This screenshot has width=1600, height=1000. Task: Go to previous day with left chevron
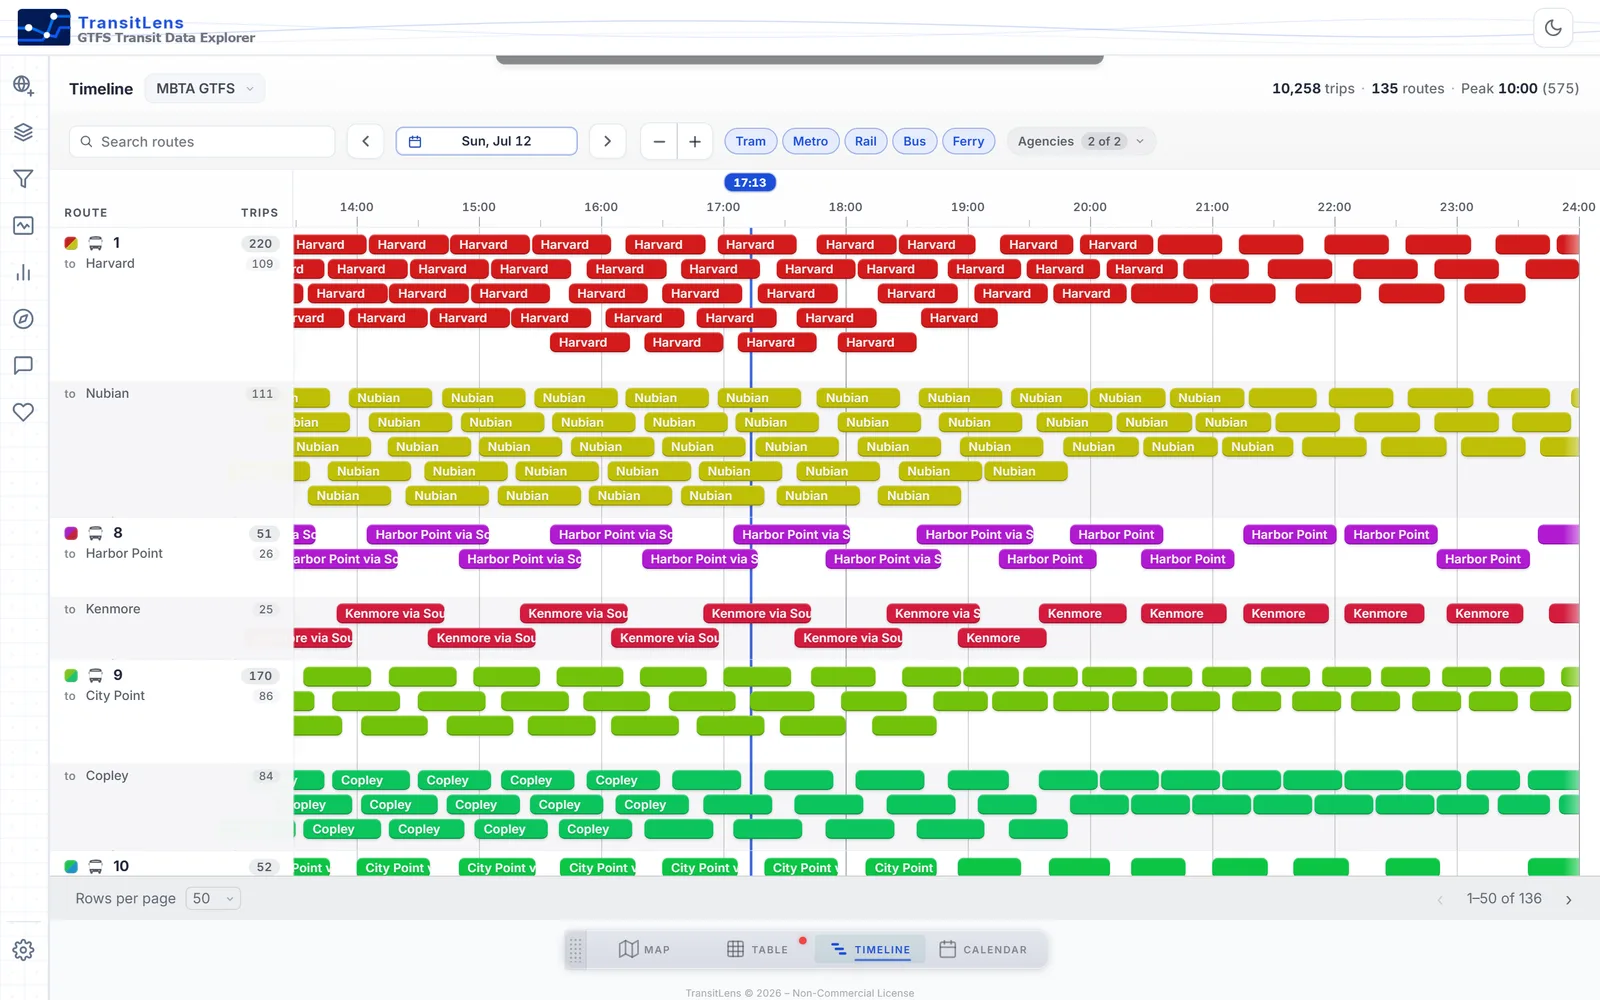365,141
